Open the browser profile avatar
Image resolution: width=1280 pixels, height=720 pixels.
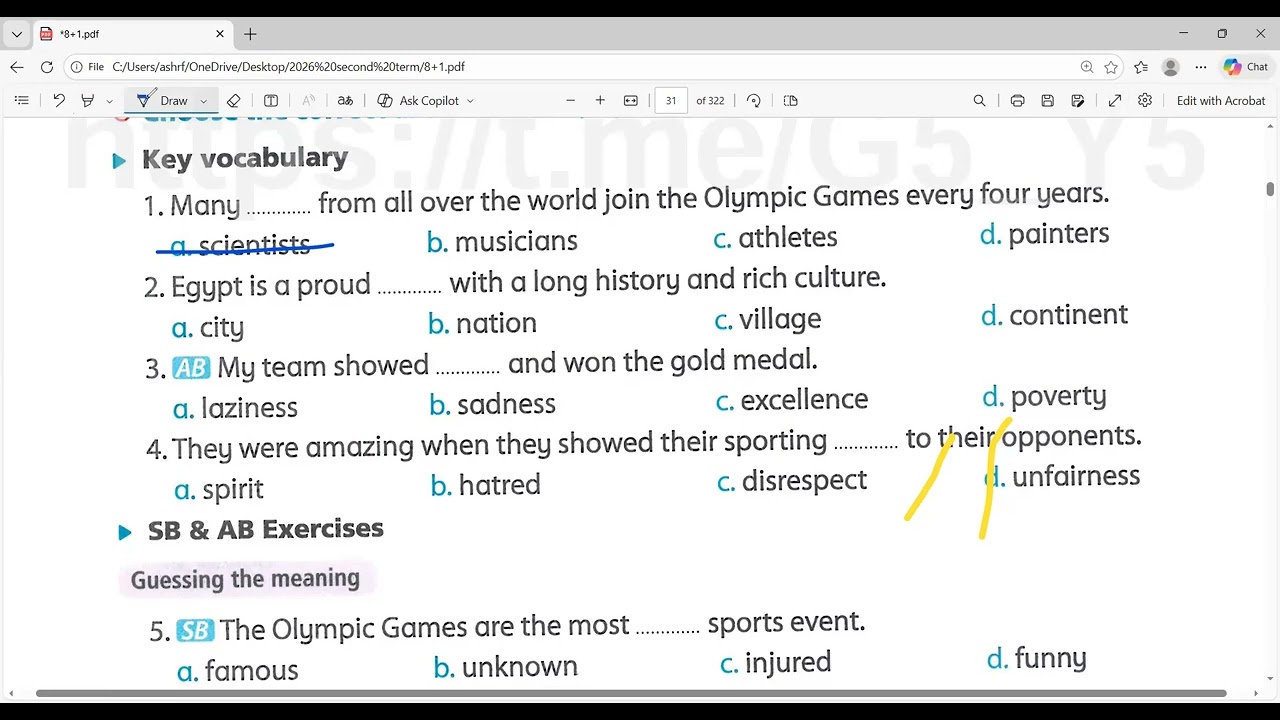click(1171, 67)
